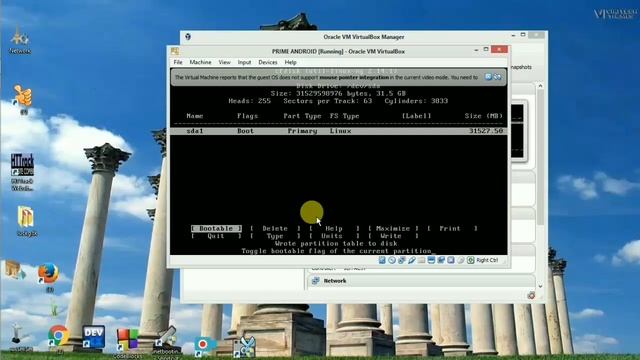Click the network adapter status icon

[x=402, y=260]
